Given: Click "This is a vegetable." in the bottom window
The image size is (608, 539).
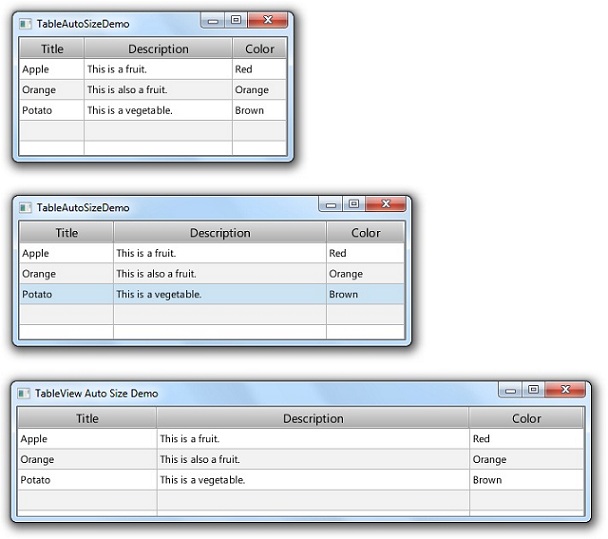Looking at the screenshot, I should 202,480.
